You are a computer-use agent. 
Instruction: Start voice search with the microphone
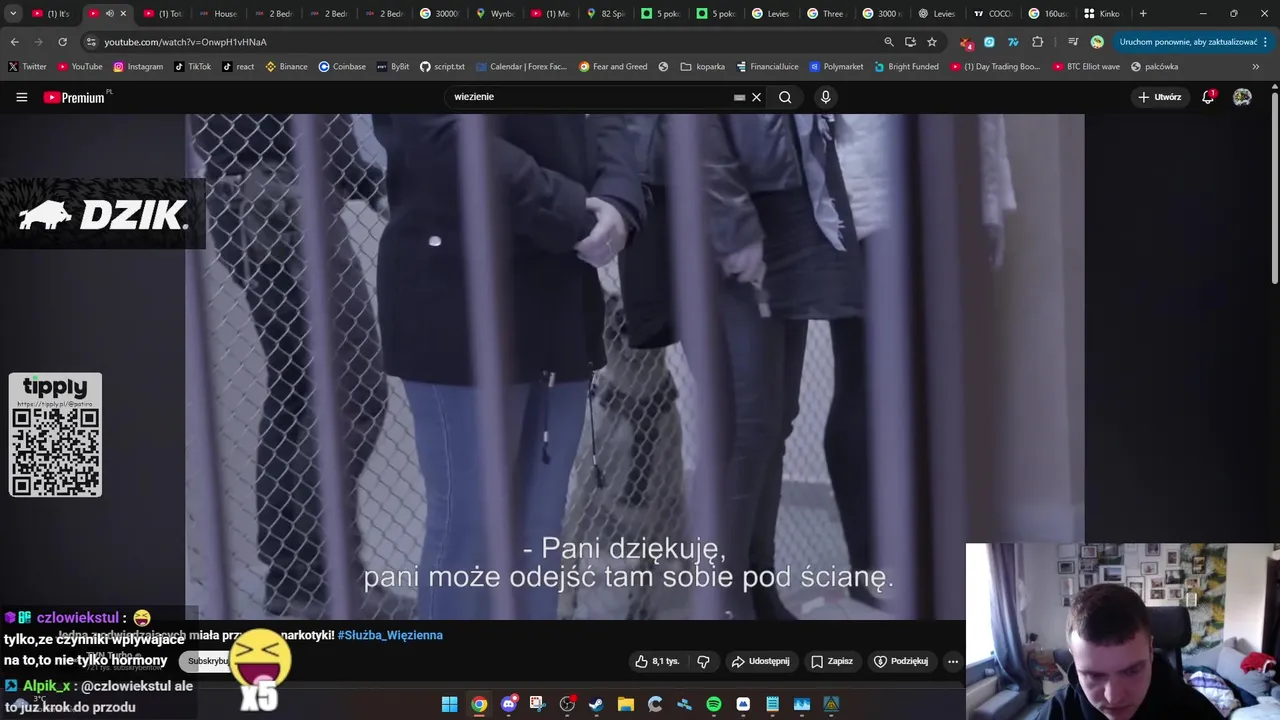tap(825, 97)
